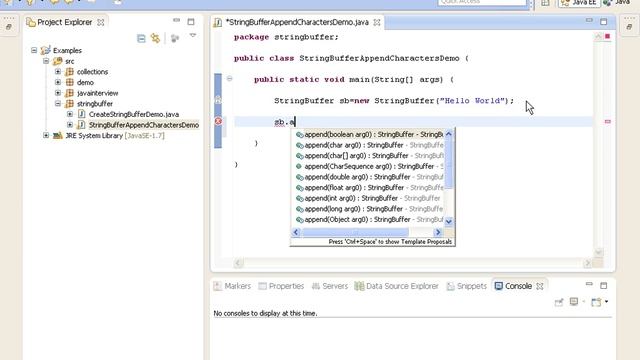Click the src source folder icon

58,61
